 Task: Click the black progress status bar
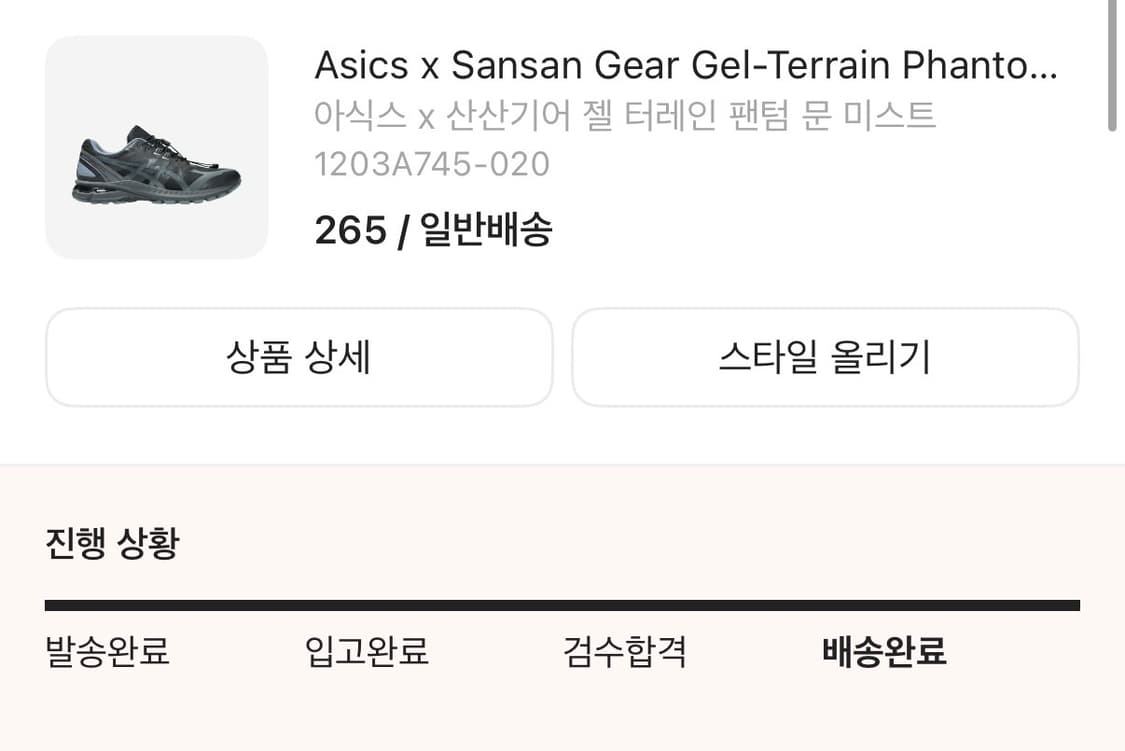(562, 605)
